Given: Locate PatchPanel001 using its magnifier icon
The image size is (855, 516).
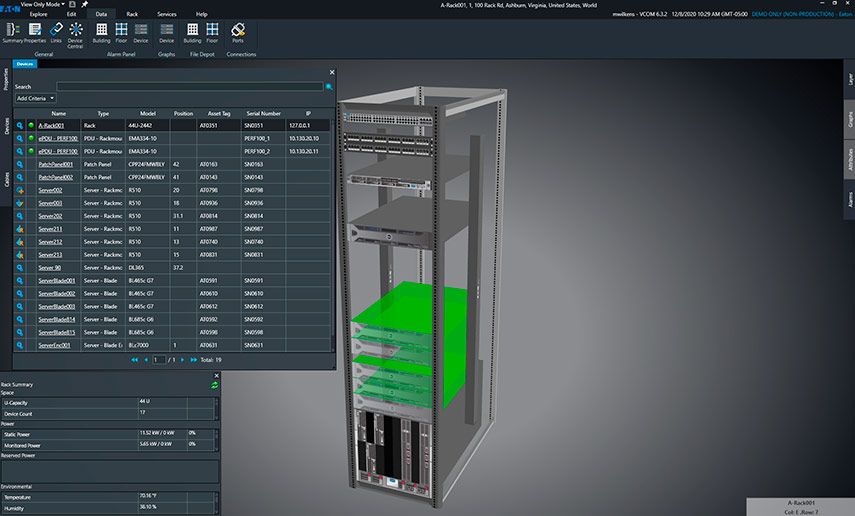Looking at the screenshot, I should pos(20,164).
